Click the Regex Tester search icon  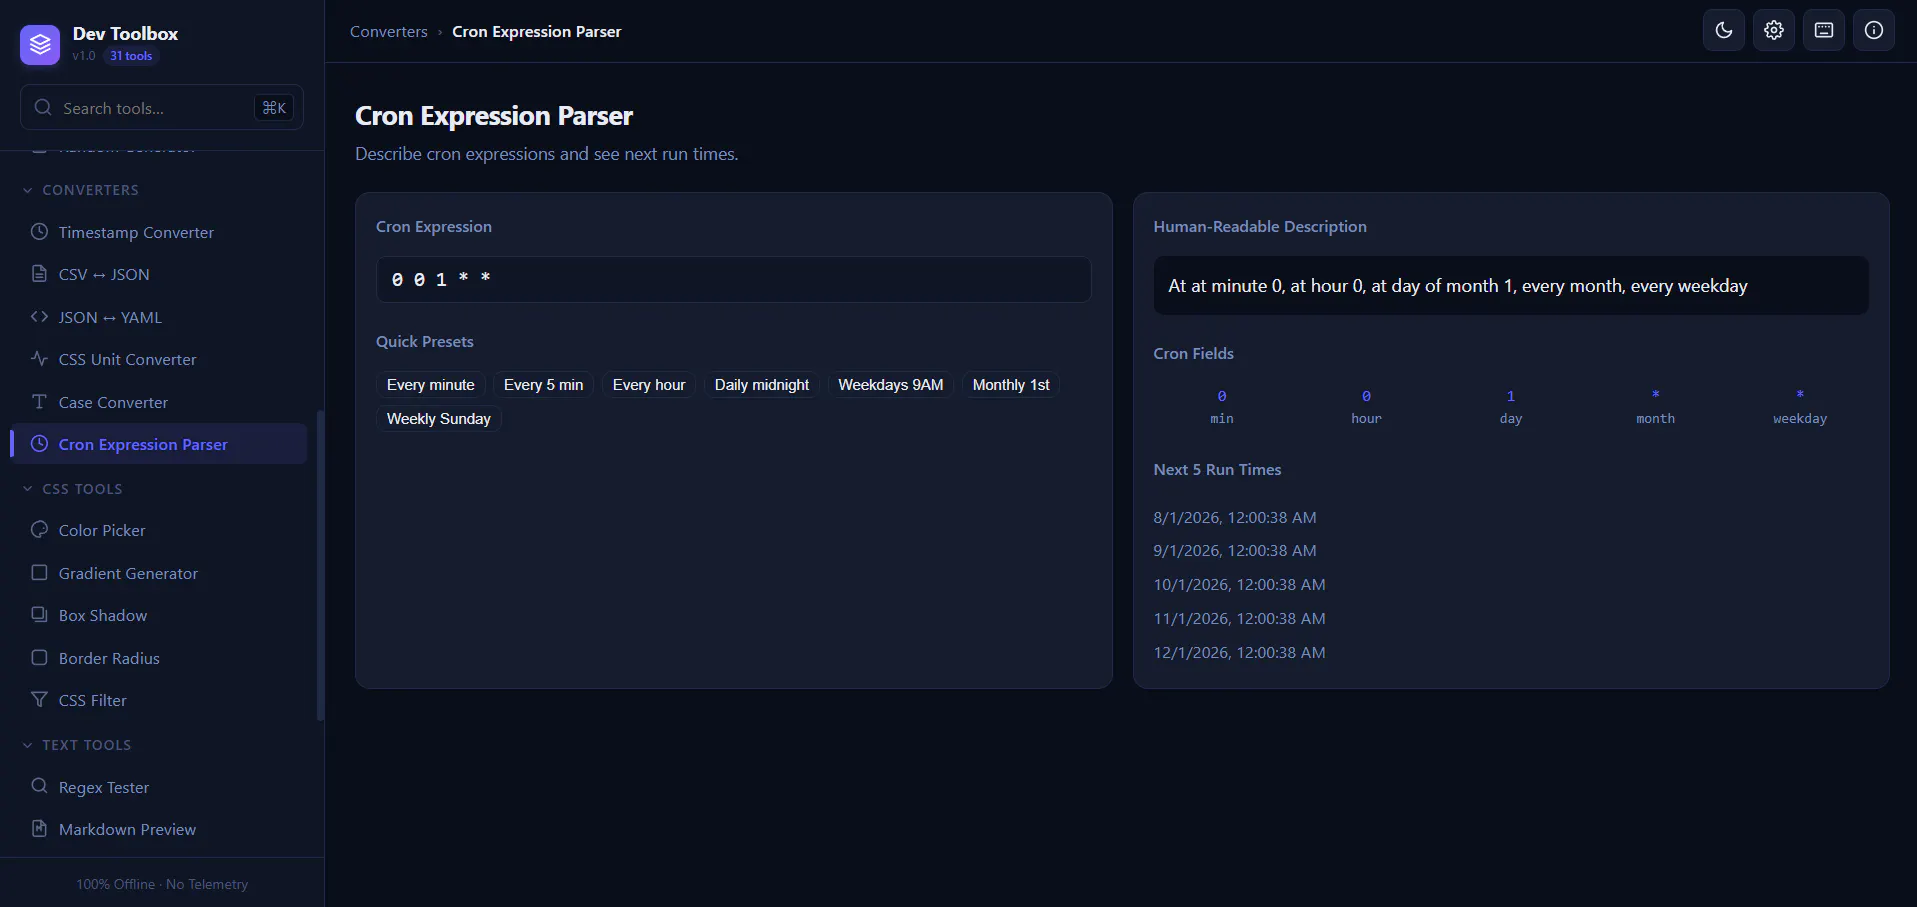39,787
